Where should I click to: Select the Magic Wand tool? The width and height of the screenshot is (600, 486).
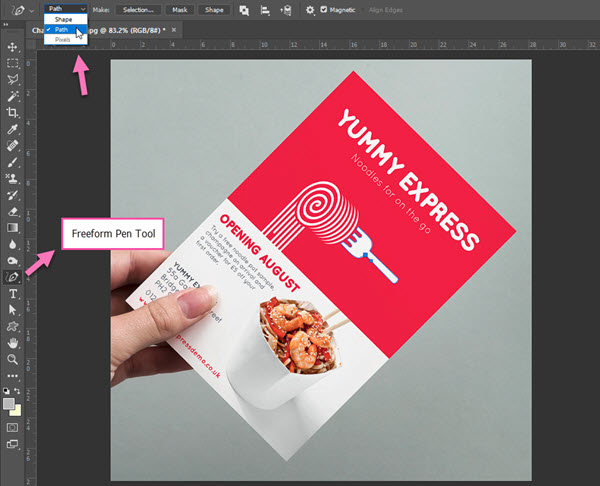12,96
